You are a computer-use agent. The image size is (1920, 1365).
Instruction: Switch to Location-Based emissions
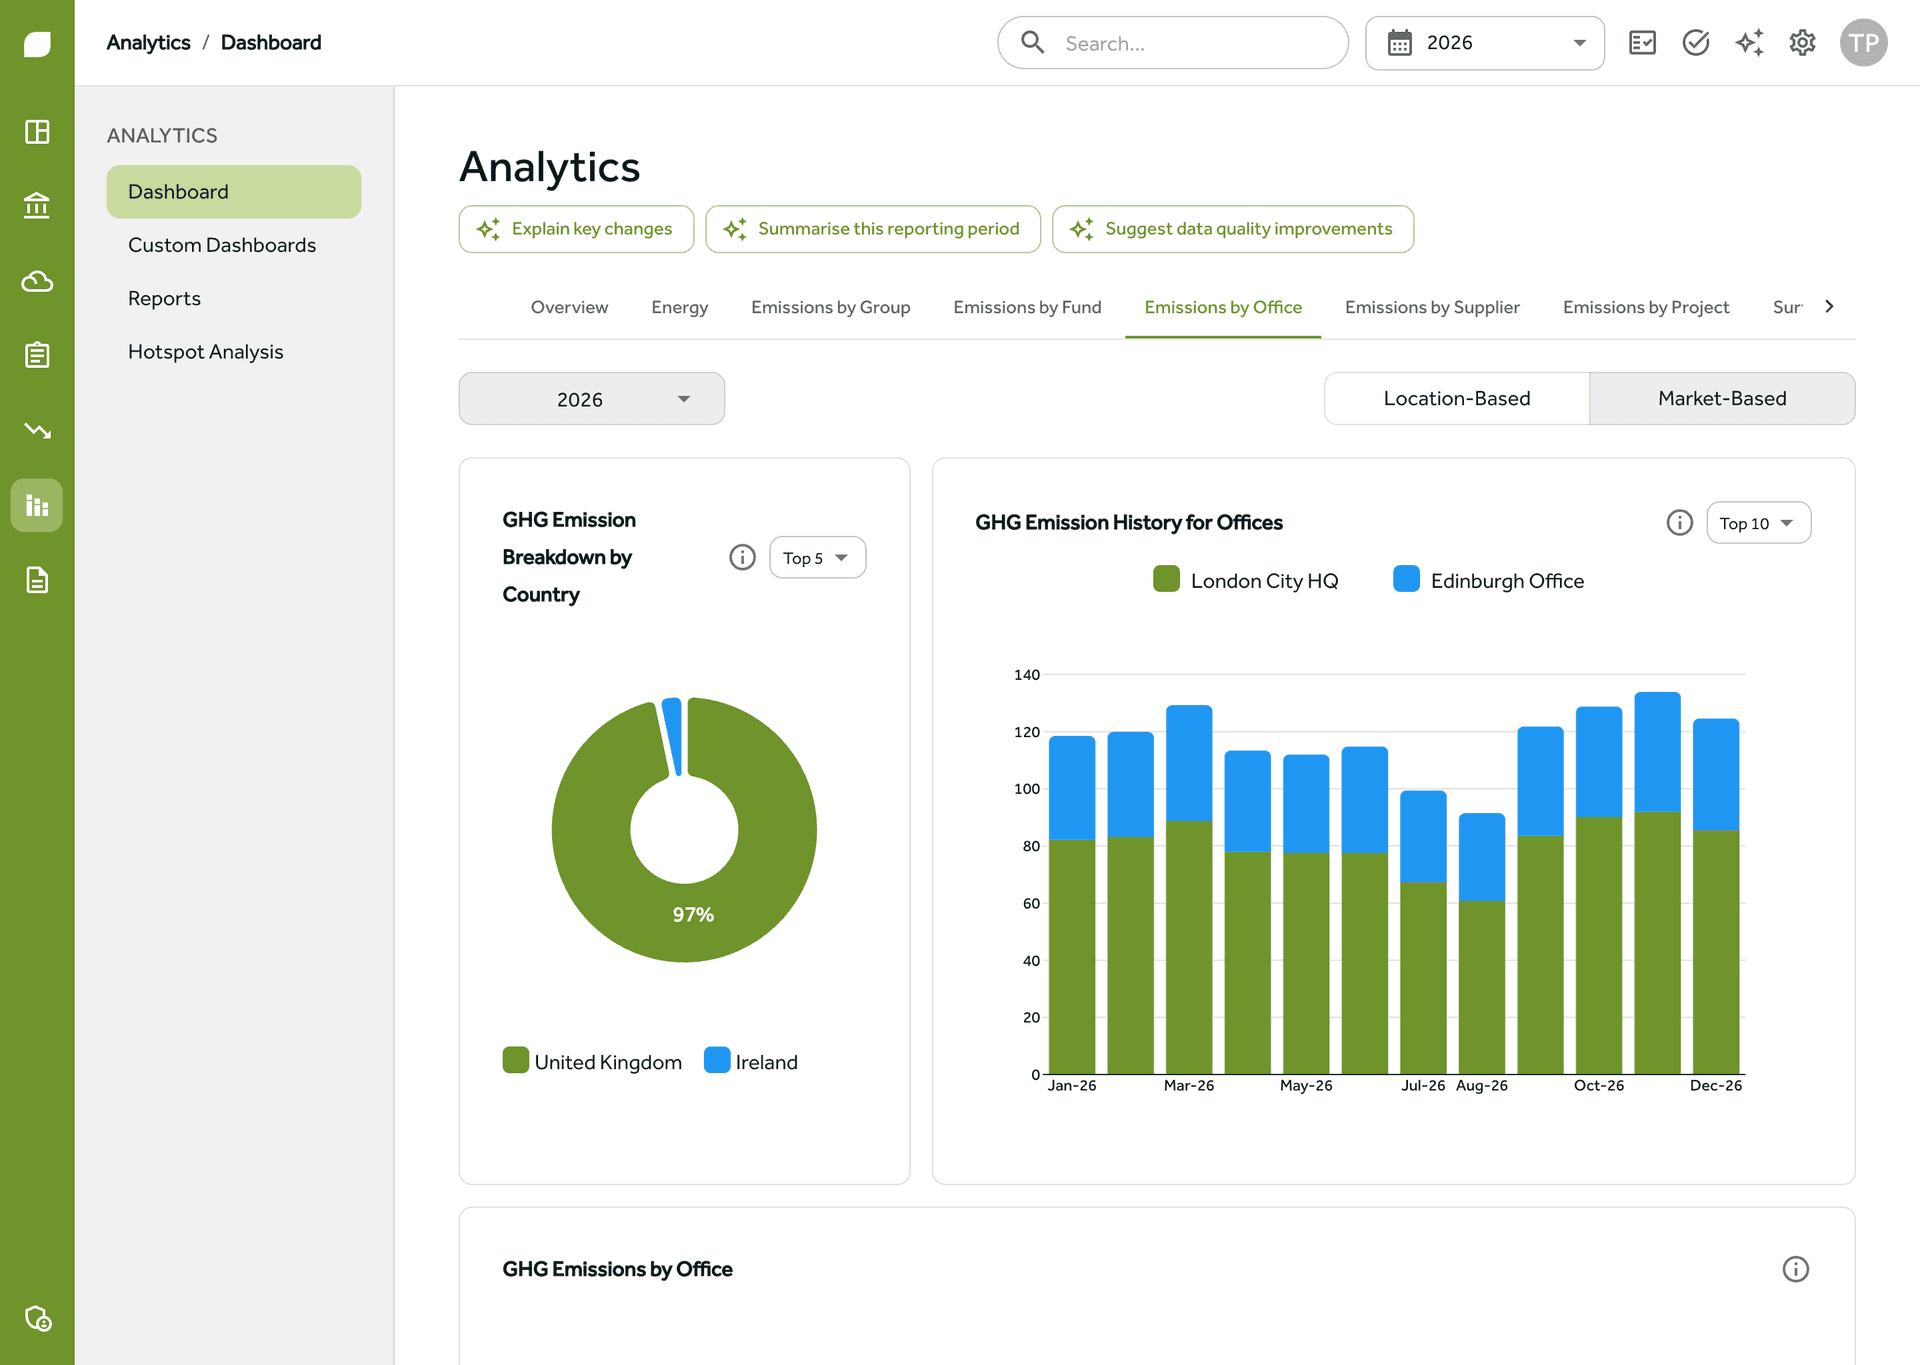pos(1457,398)
